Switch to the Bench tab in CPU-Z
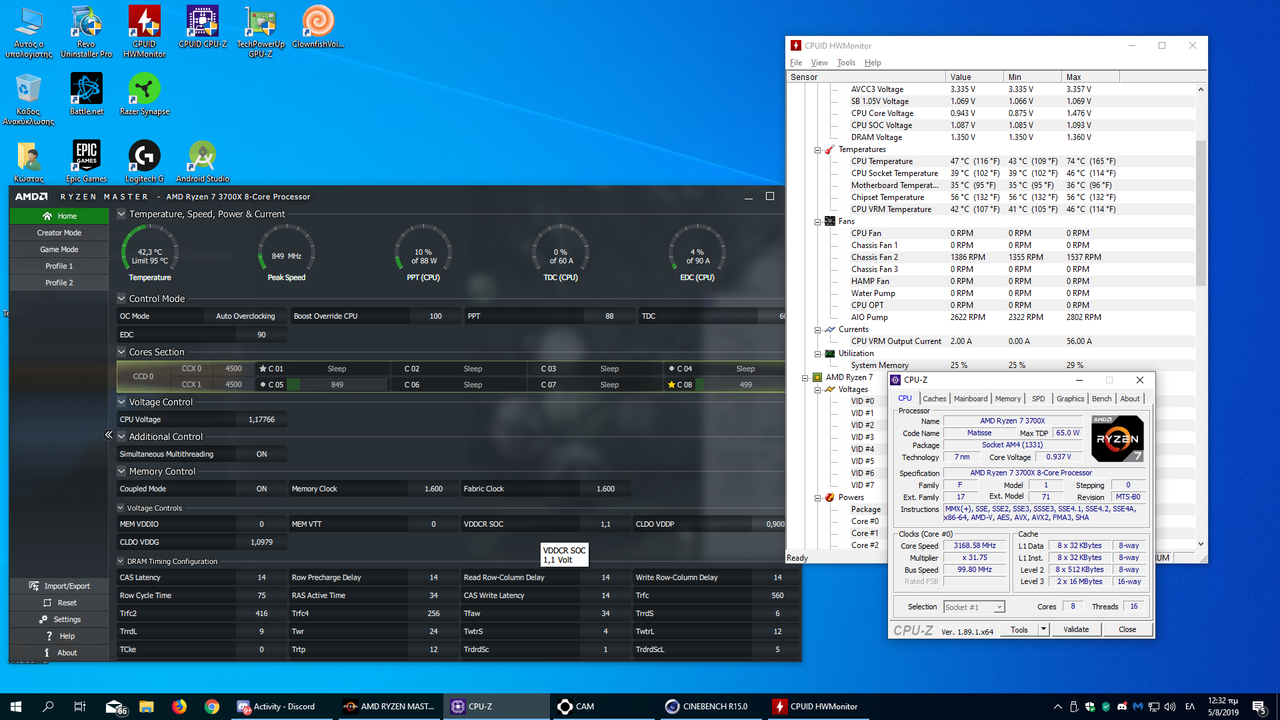This screenshot has height=720, width=1280. point(1101,398)
